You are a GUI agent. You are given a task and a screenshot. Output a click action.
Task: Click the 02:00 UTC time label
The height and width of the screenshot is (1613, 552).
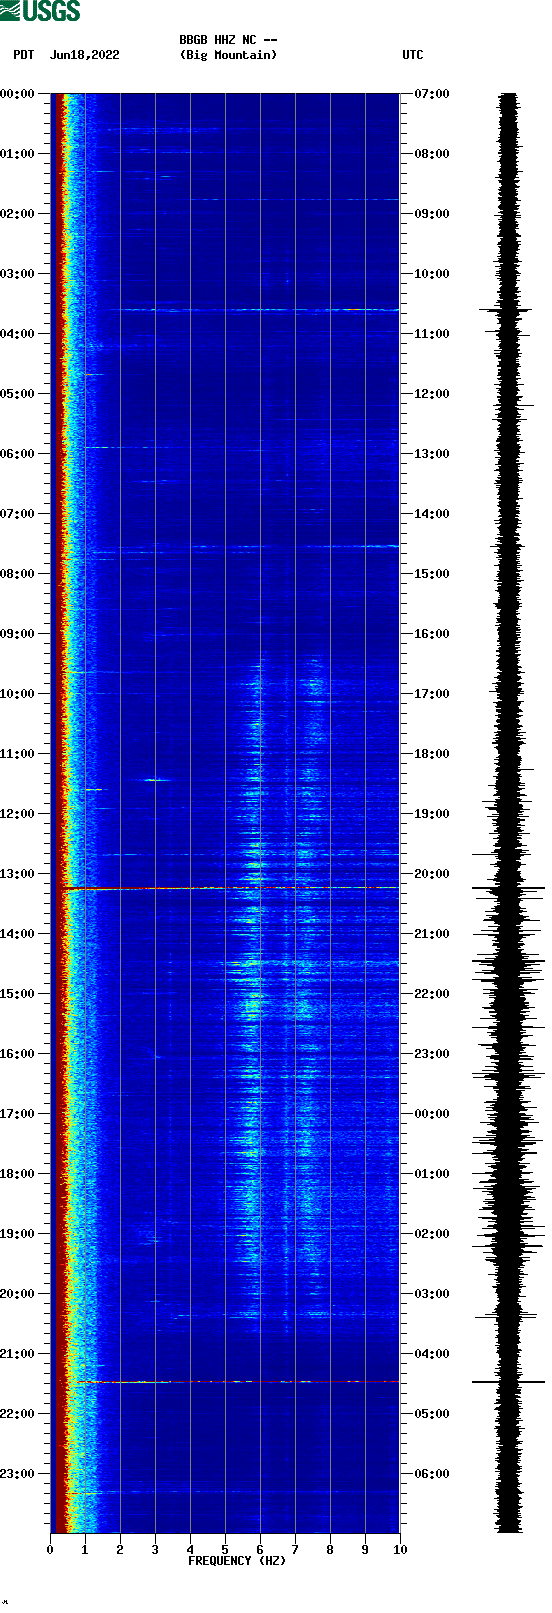pos(432,1234)
